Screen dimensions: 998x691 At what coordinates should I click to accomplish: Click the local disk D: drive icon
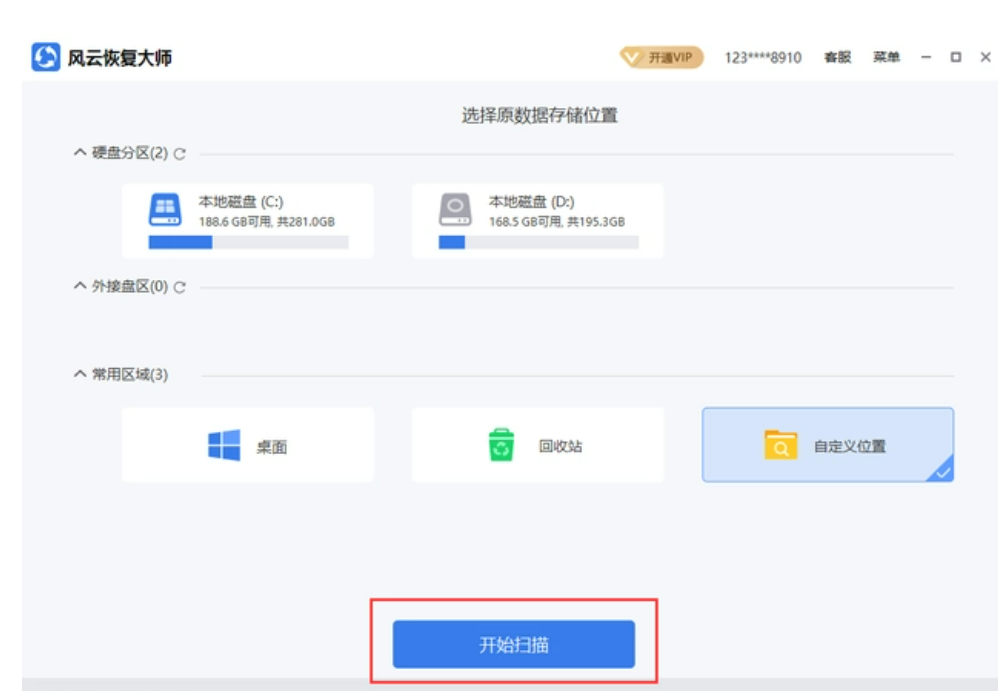point(455,209)
